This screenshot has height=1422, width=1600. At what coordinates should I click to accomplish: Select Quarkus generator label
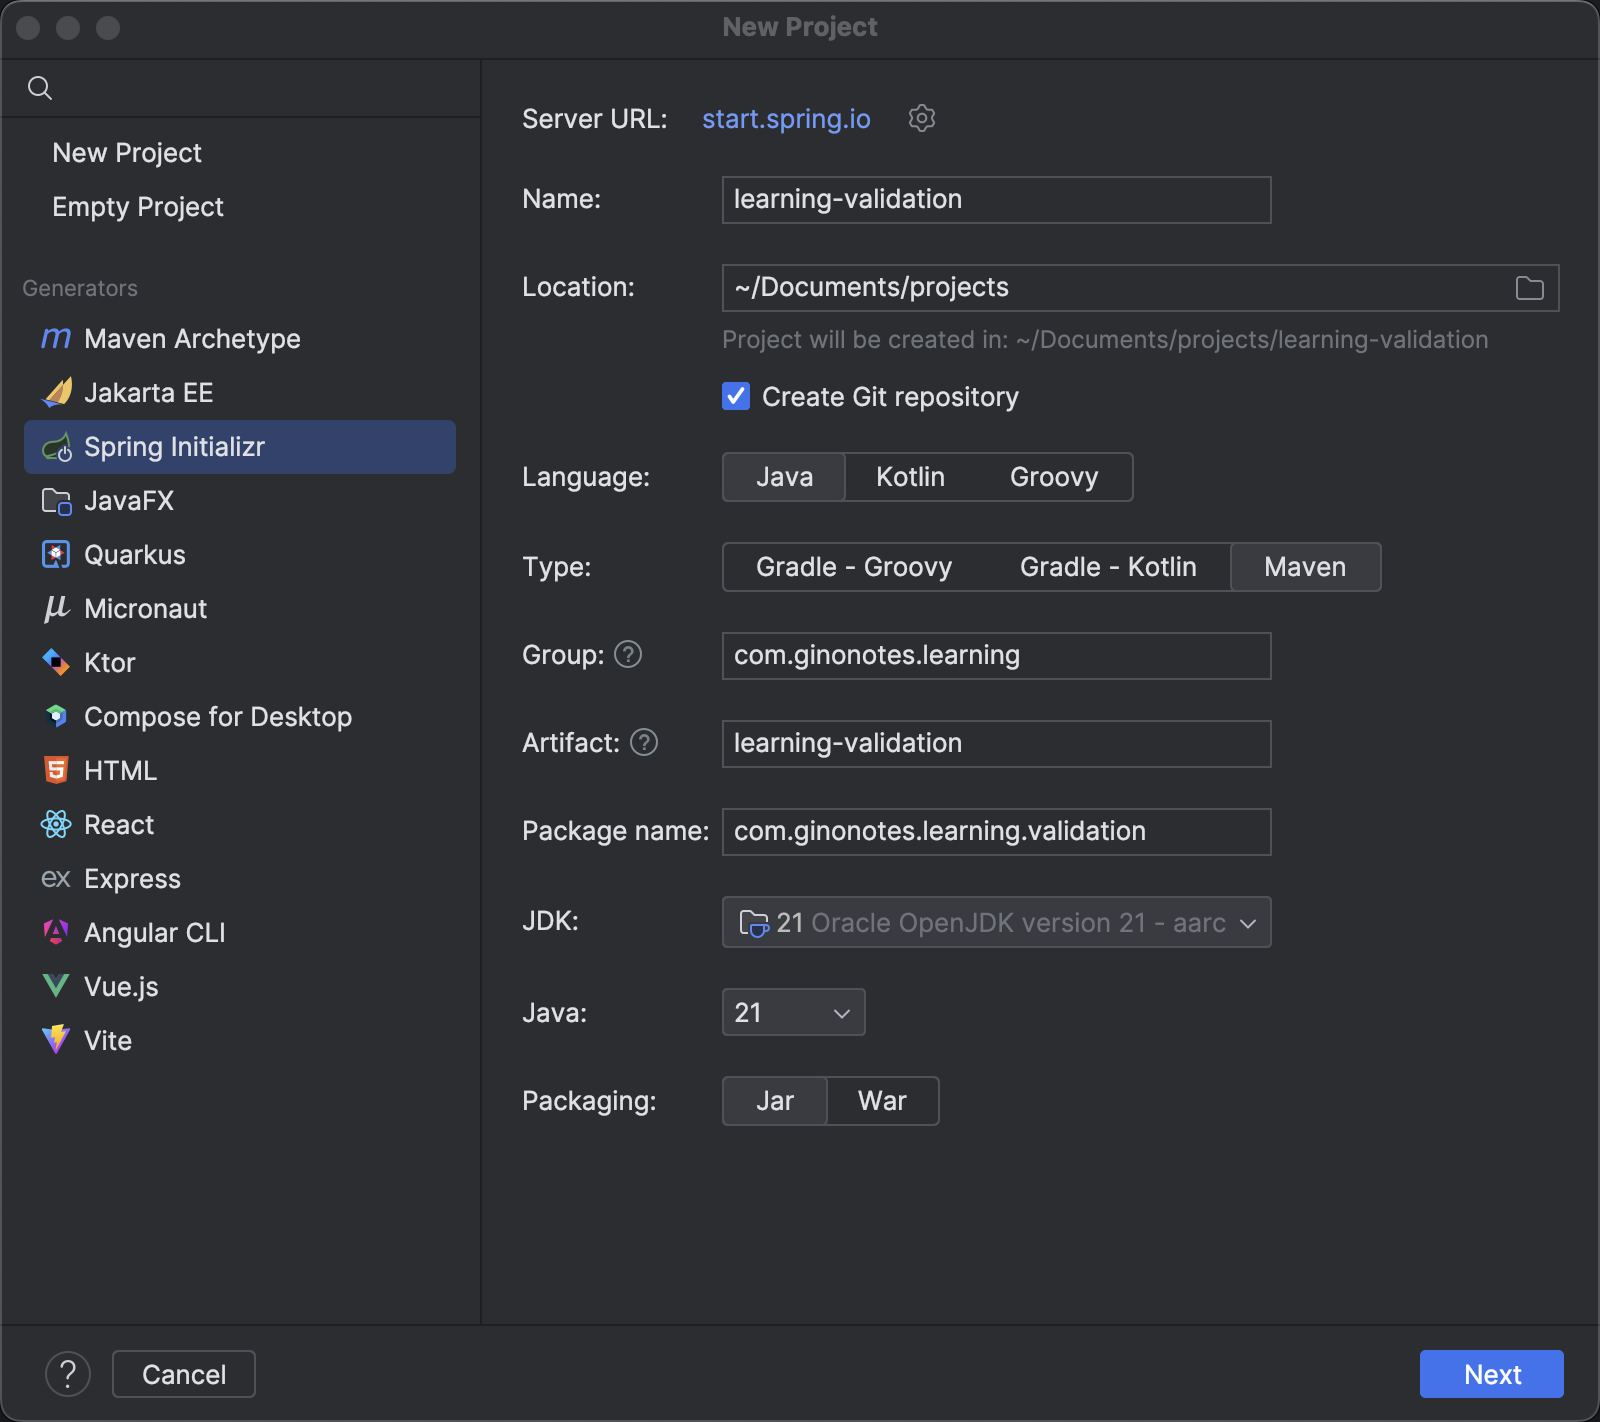135,555
